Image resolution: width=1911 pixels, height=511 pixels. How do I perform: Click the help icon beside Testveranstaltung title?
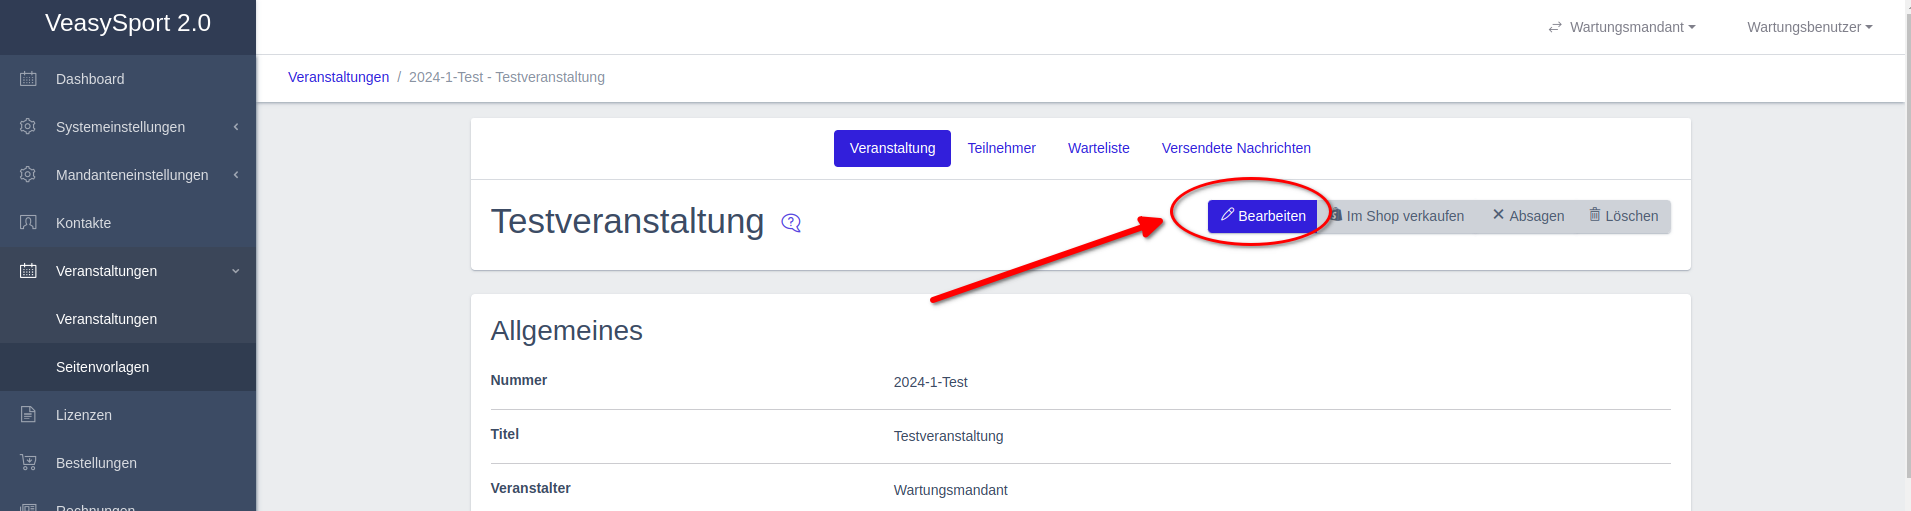click(x=791, y=223)
